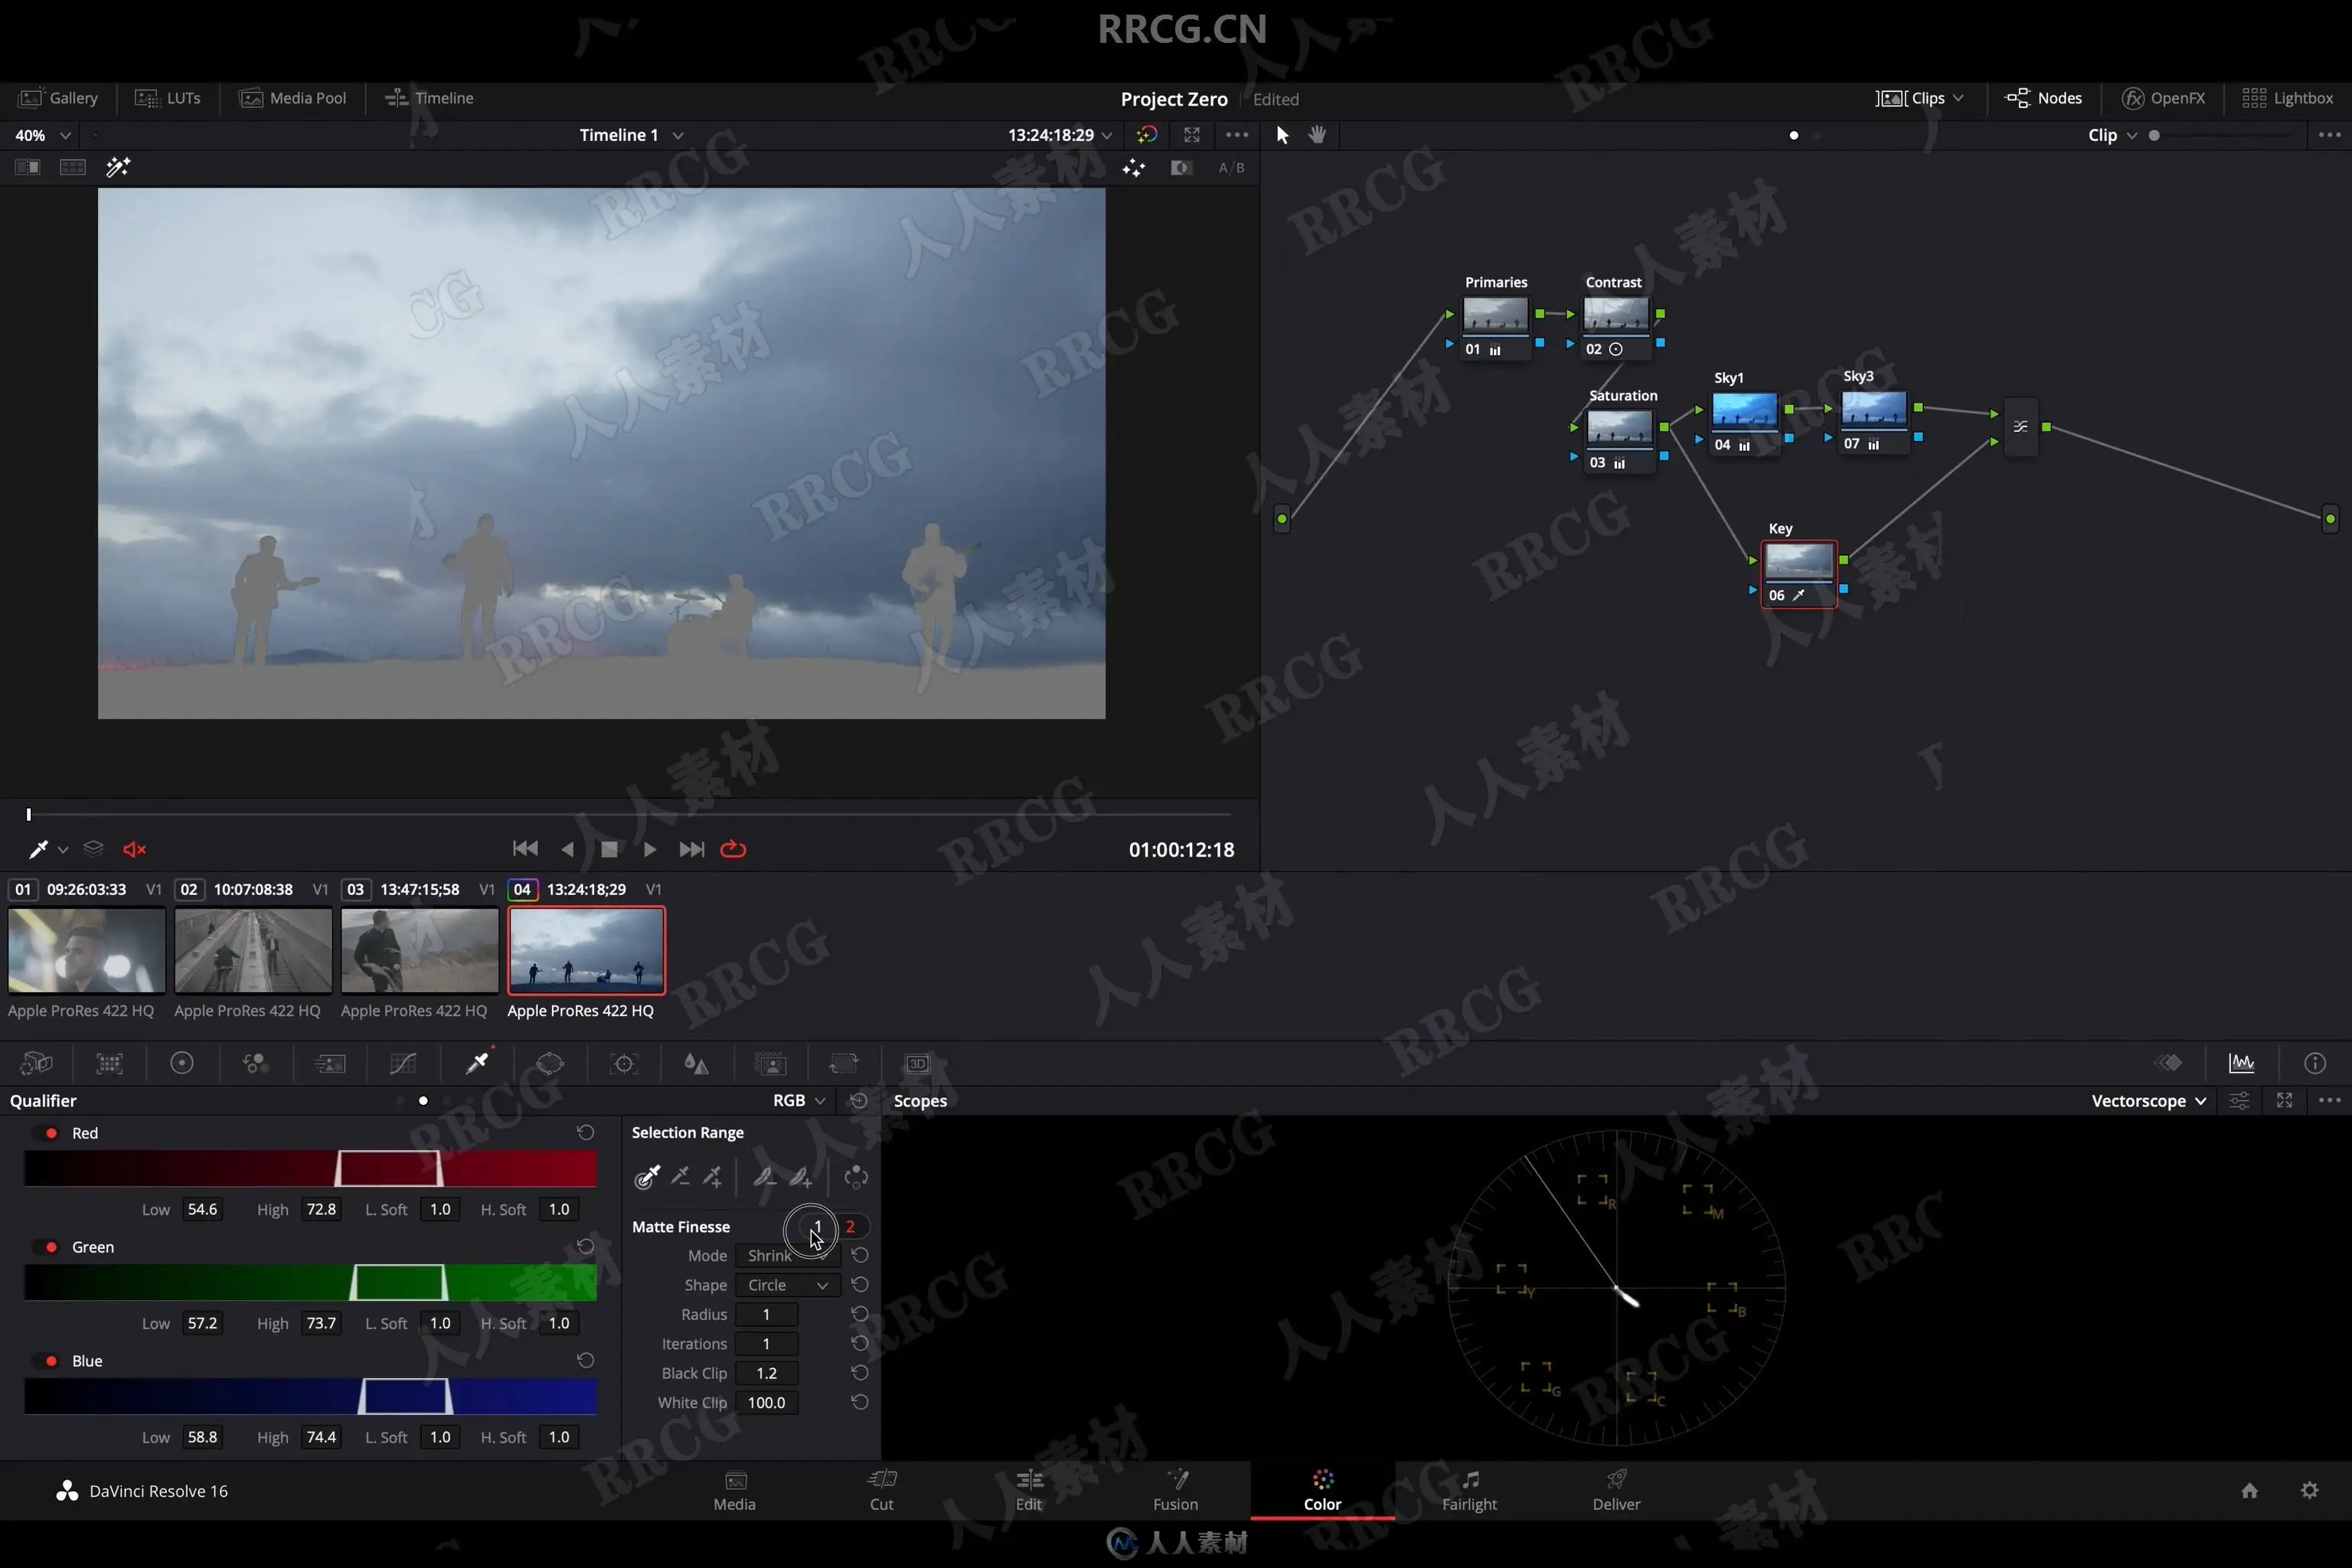Show the OpenFX panel
Viewport: 2352px width, 1568px height.
coord(2163,98)
